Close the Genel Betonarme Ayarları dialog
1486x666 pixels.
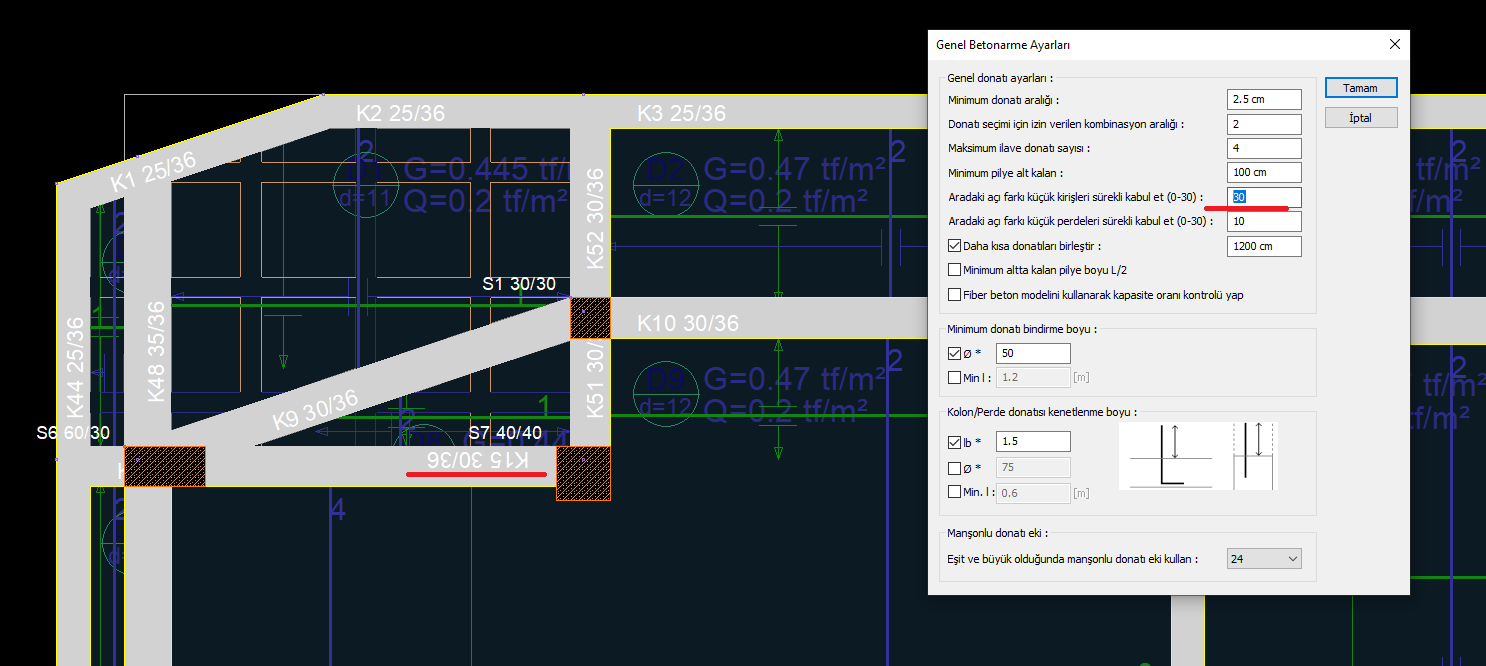1394,44
